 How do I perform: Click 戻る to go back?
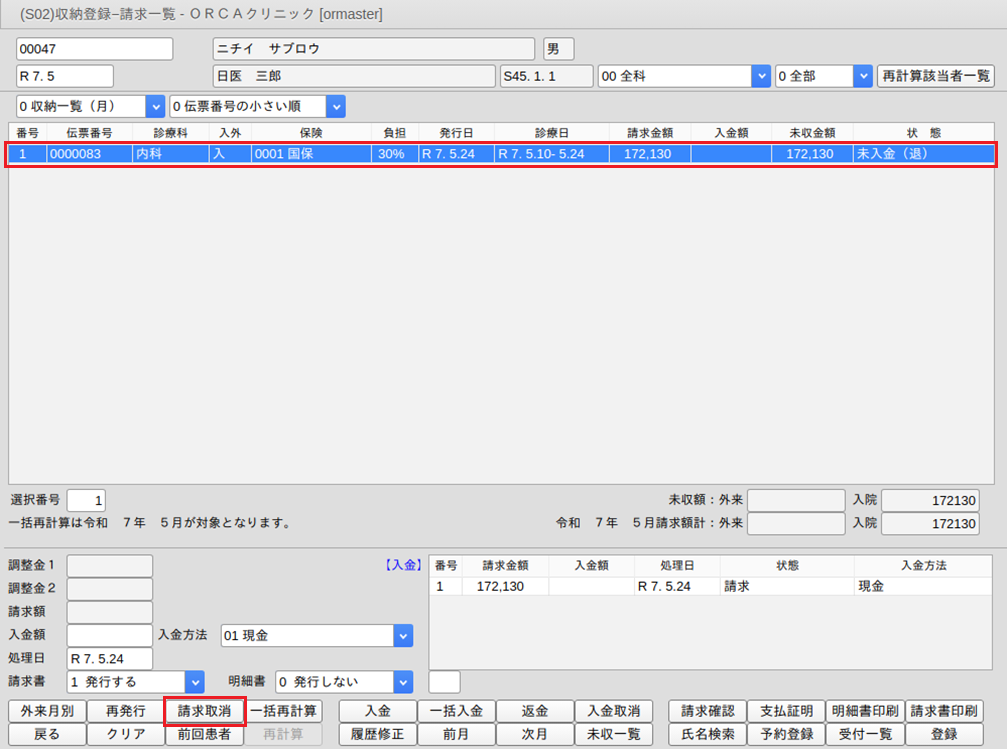47,735
